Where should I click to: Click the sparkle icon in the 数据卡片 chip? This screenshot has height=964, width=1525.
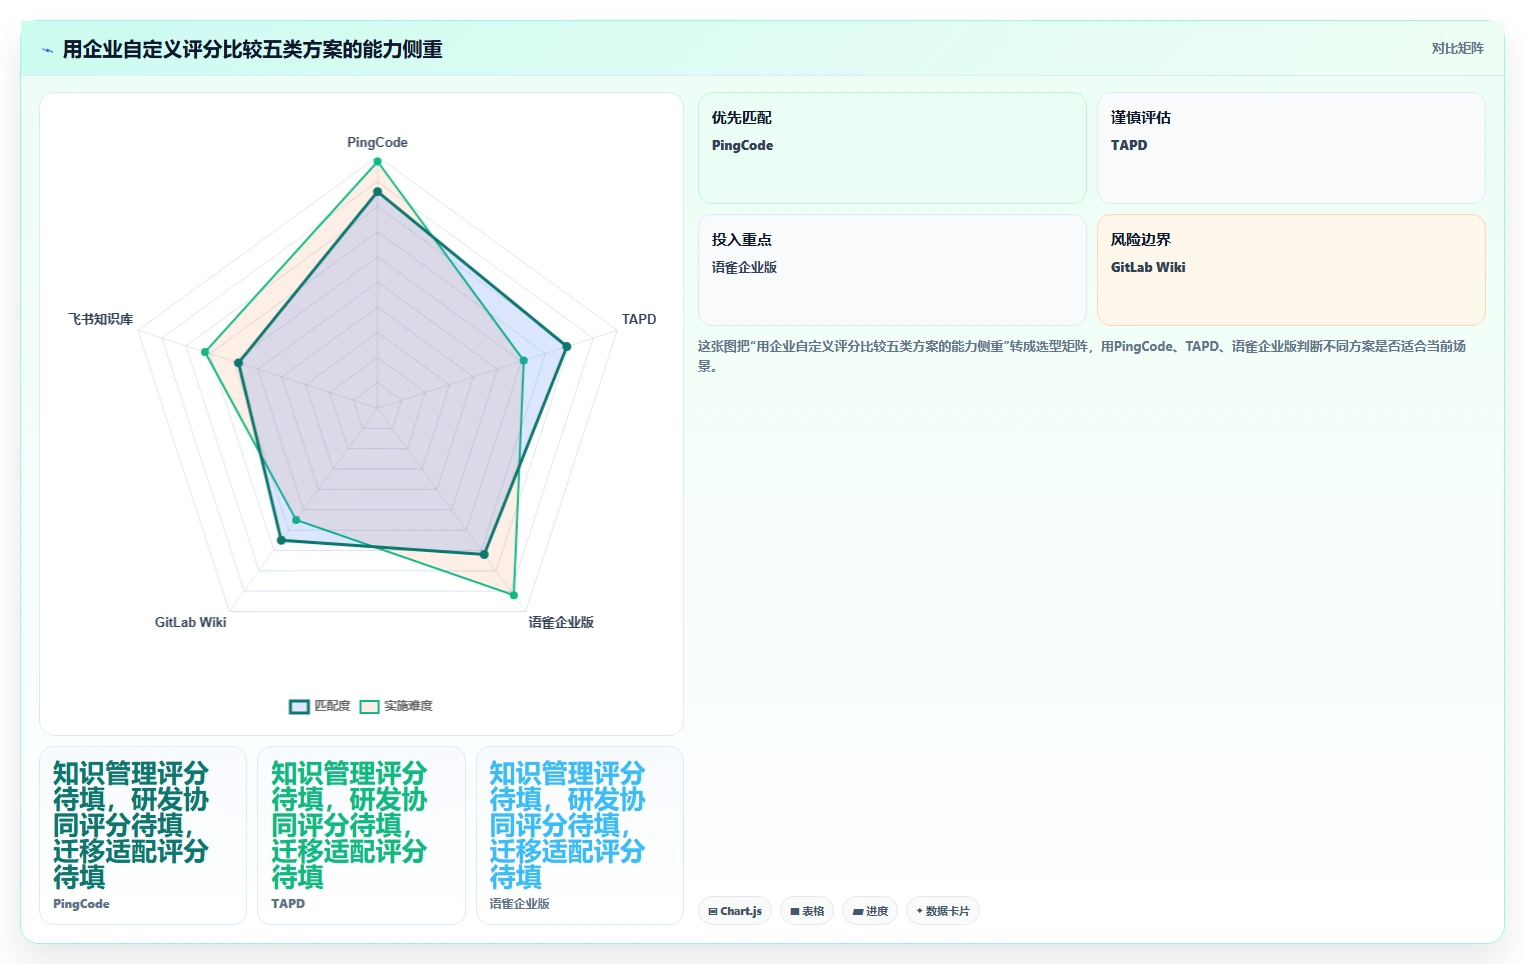(920, 911)
